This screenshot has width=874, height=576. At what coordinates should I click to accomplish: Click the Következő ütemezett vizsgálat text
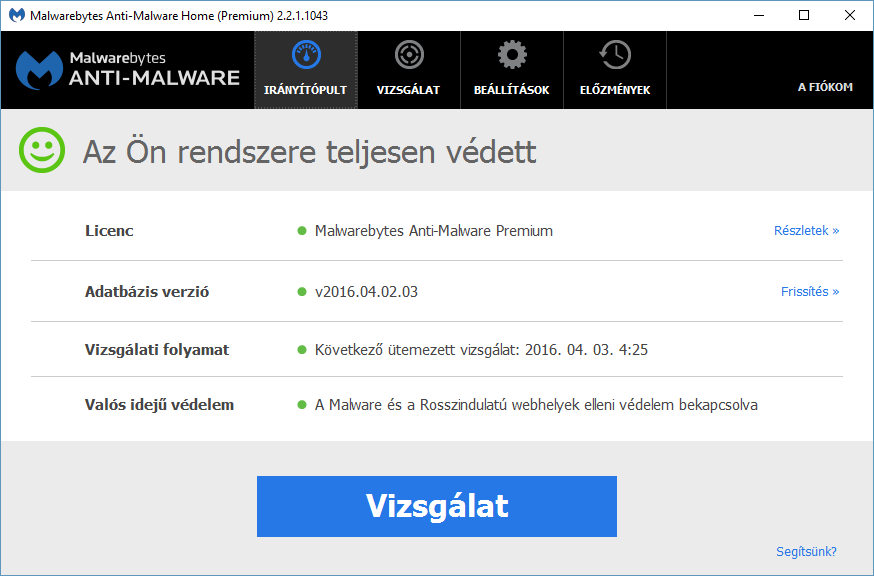481,350
